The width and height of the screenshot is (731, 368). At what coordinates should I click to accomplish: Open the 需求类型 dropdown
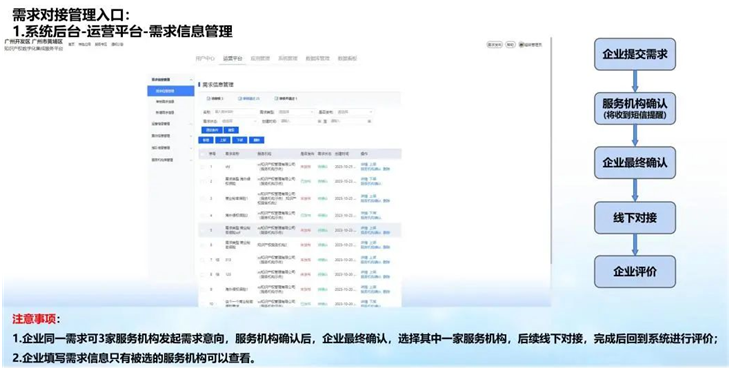pos(297,112)
